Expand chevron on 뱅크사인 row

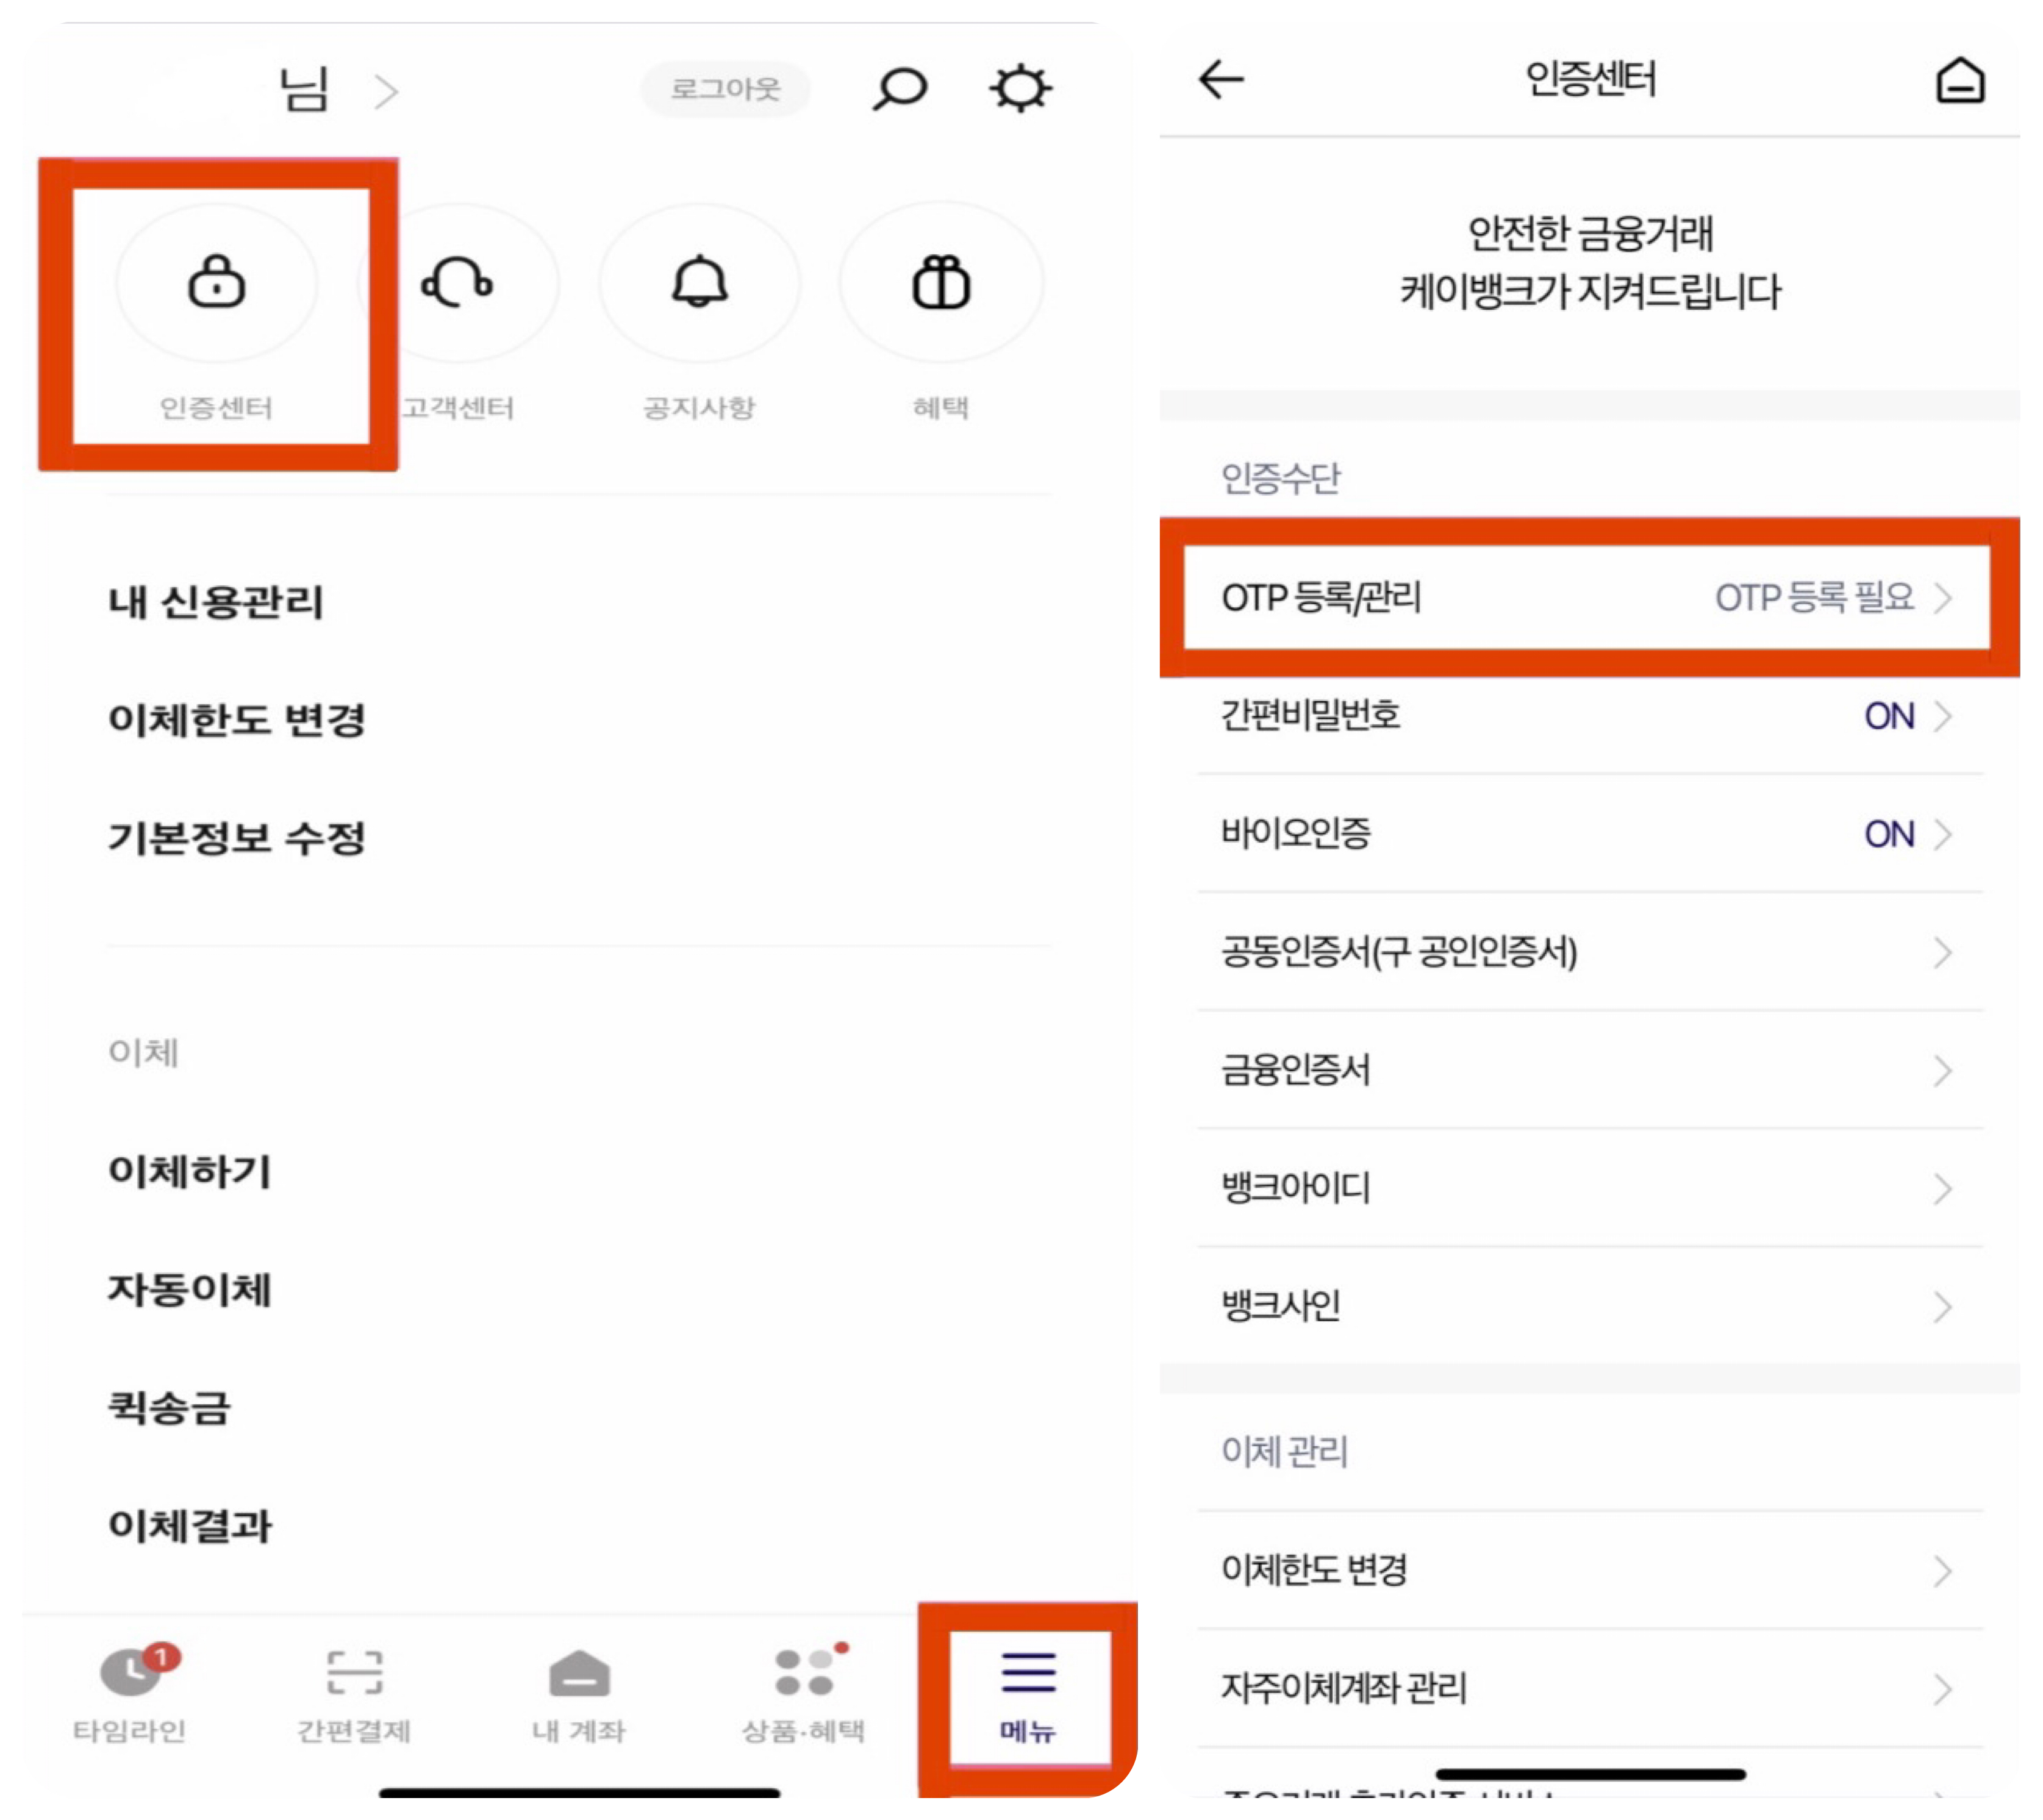point(1942,1306)
